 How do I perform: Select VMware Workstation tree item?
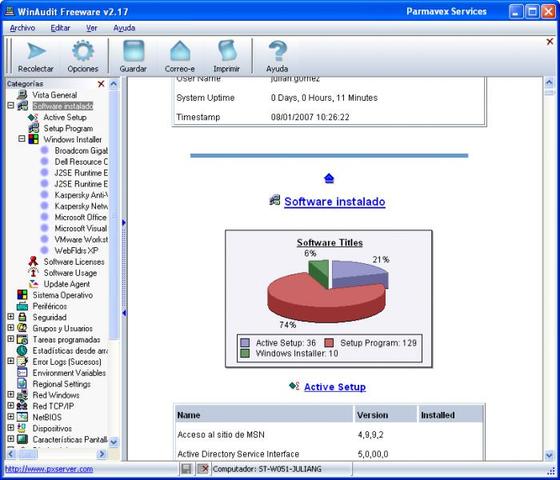[x=81, y=239]
